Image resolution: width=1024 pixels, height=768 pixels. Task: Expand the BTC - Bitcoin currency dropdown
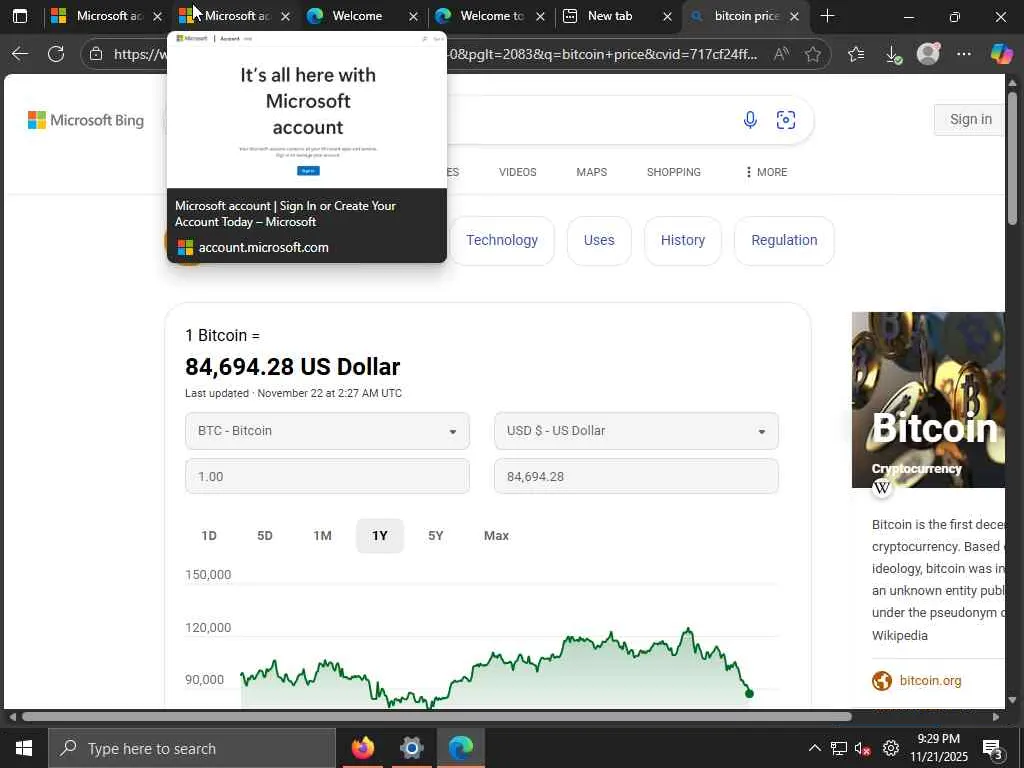[327, 431]
